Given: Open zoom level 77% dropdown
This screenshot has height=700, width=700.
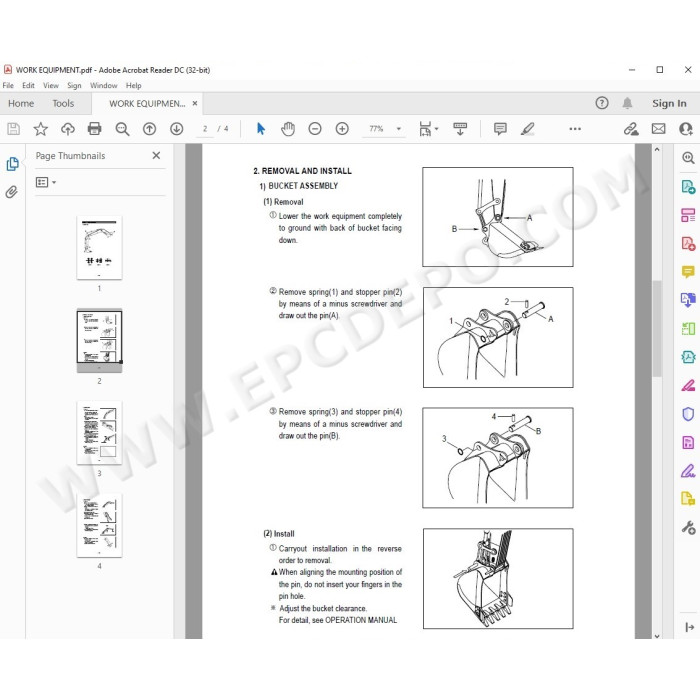Looking at the screenshot, I should (x=399, y=129).
